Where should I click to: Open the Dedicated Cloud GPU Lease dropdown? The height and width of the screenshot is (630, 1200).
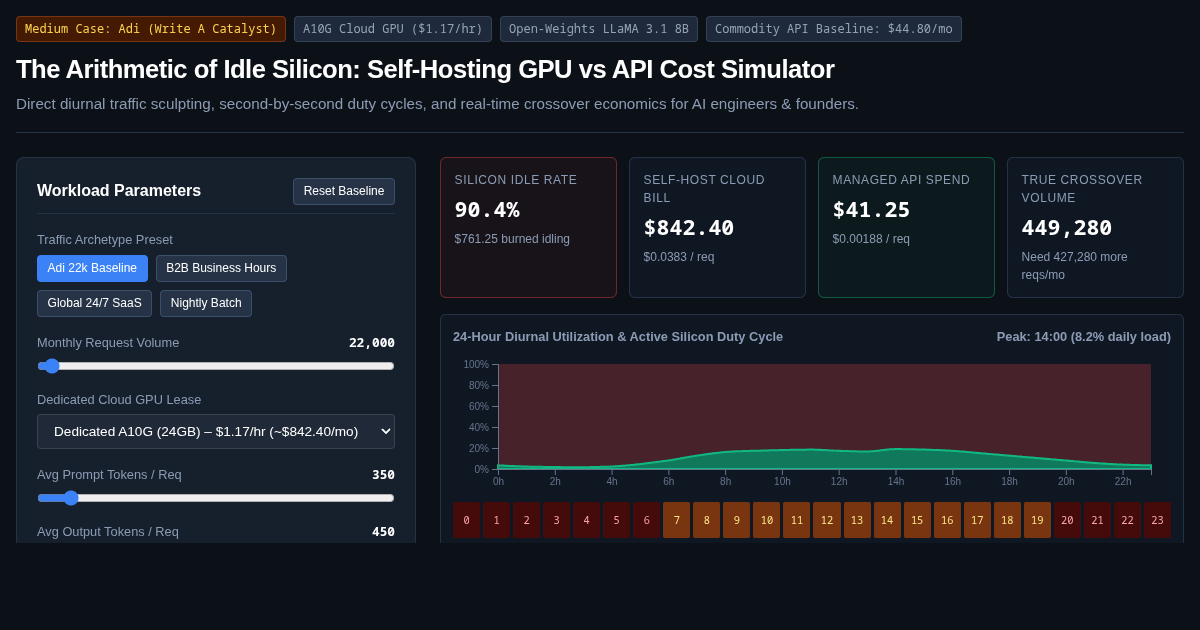(216, 431)
